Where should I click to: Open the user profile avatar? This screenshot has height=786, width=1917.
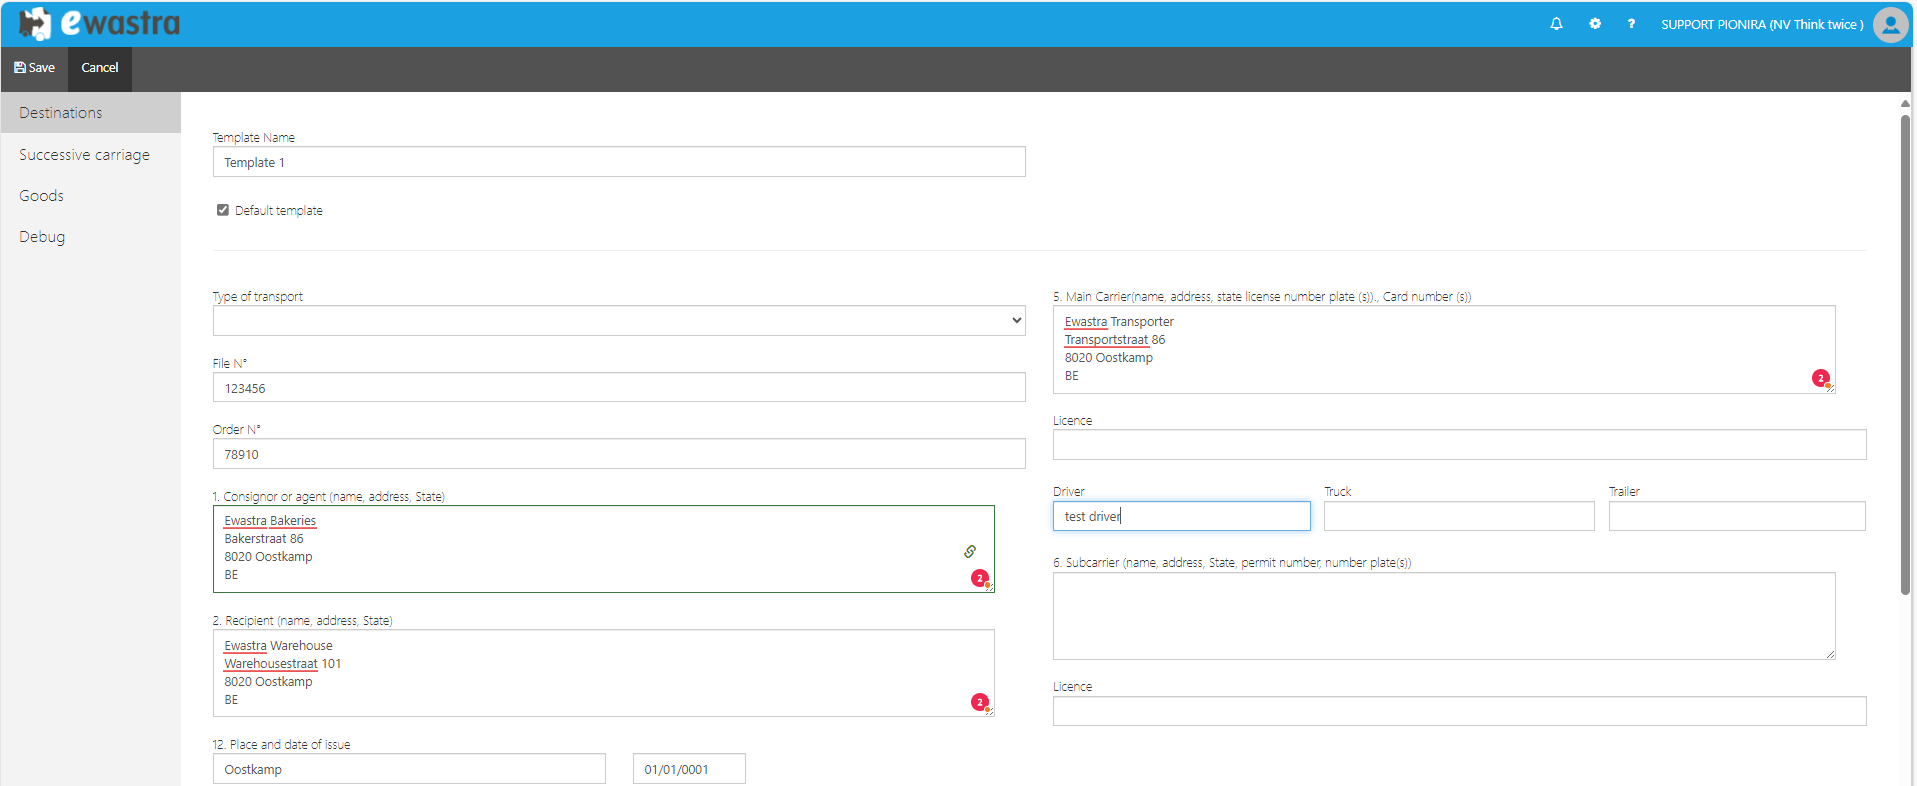pos(1890,24)
